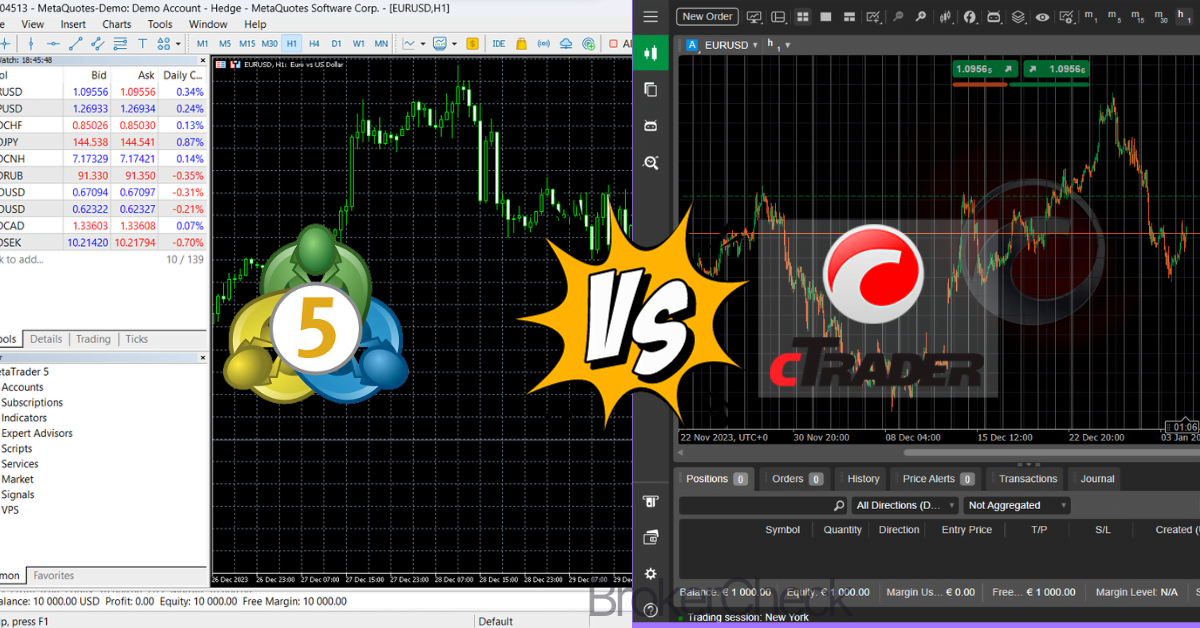1200x628 pixels.
Task: Click the IDE MetaEditor button in MetaTrader
Action: [499, 44]
